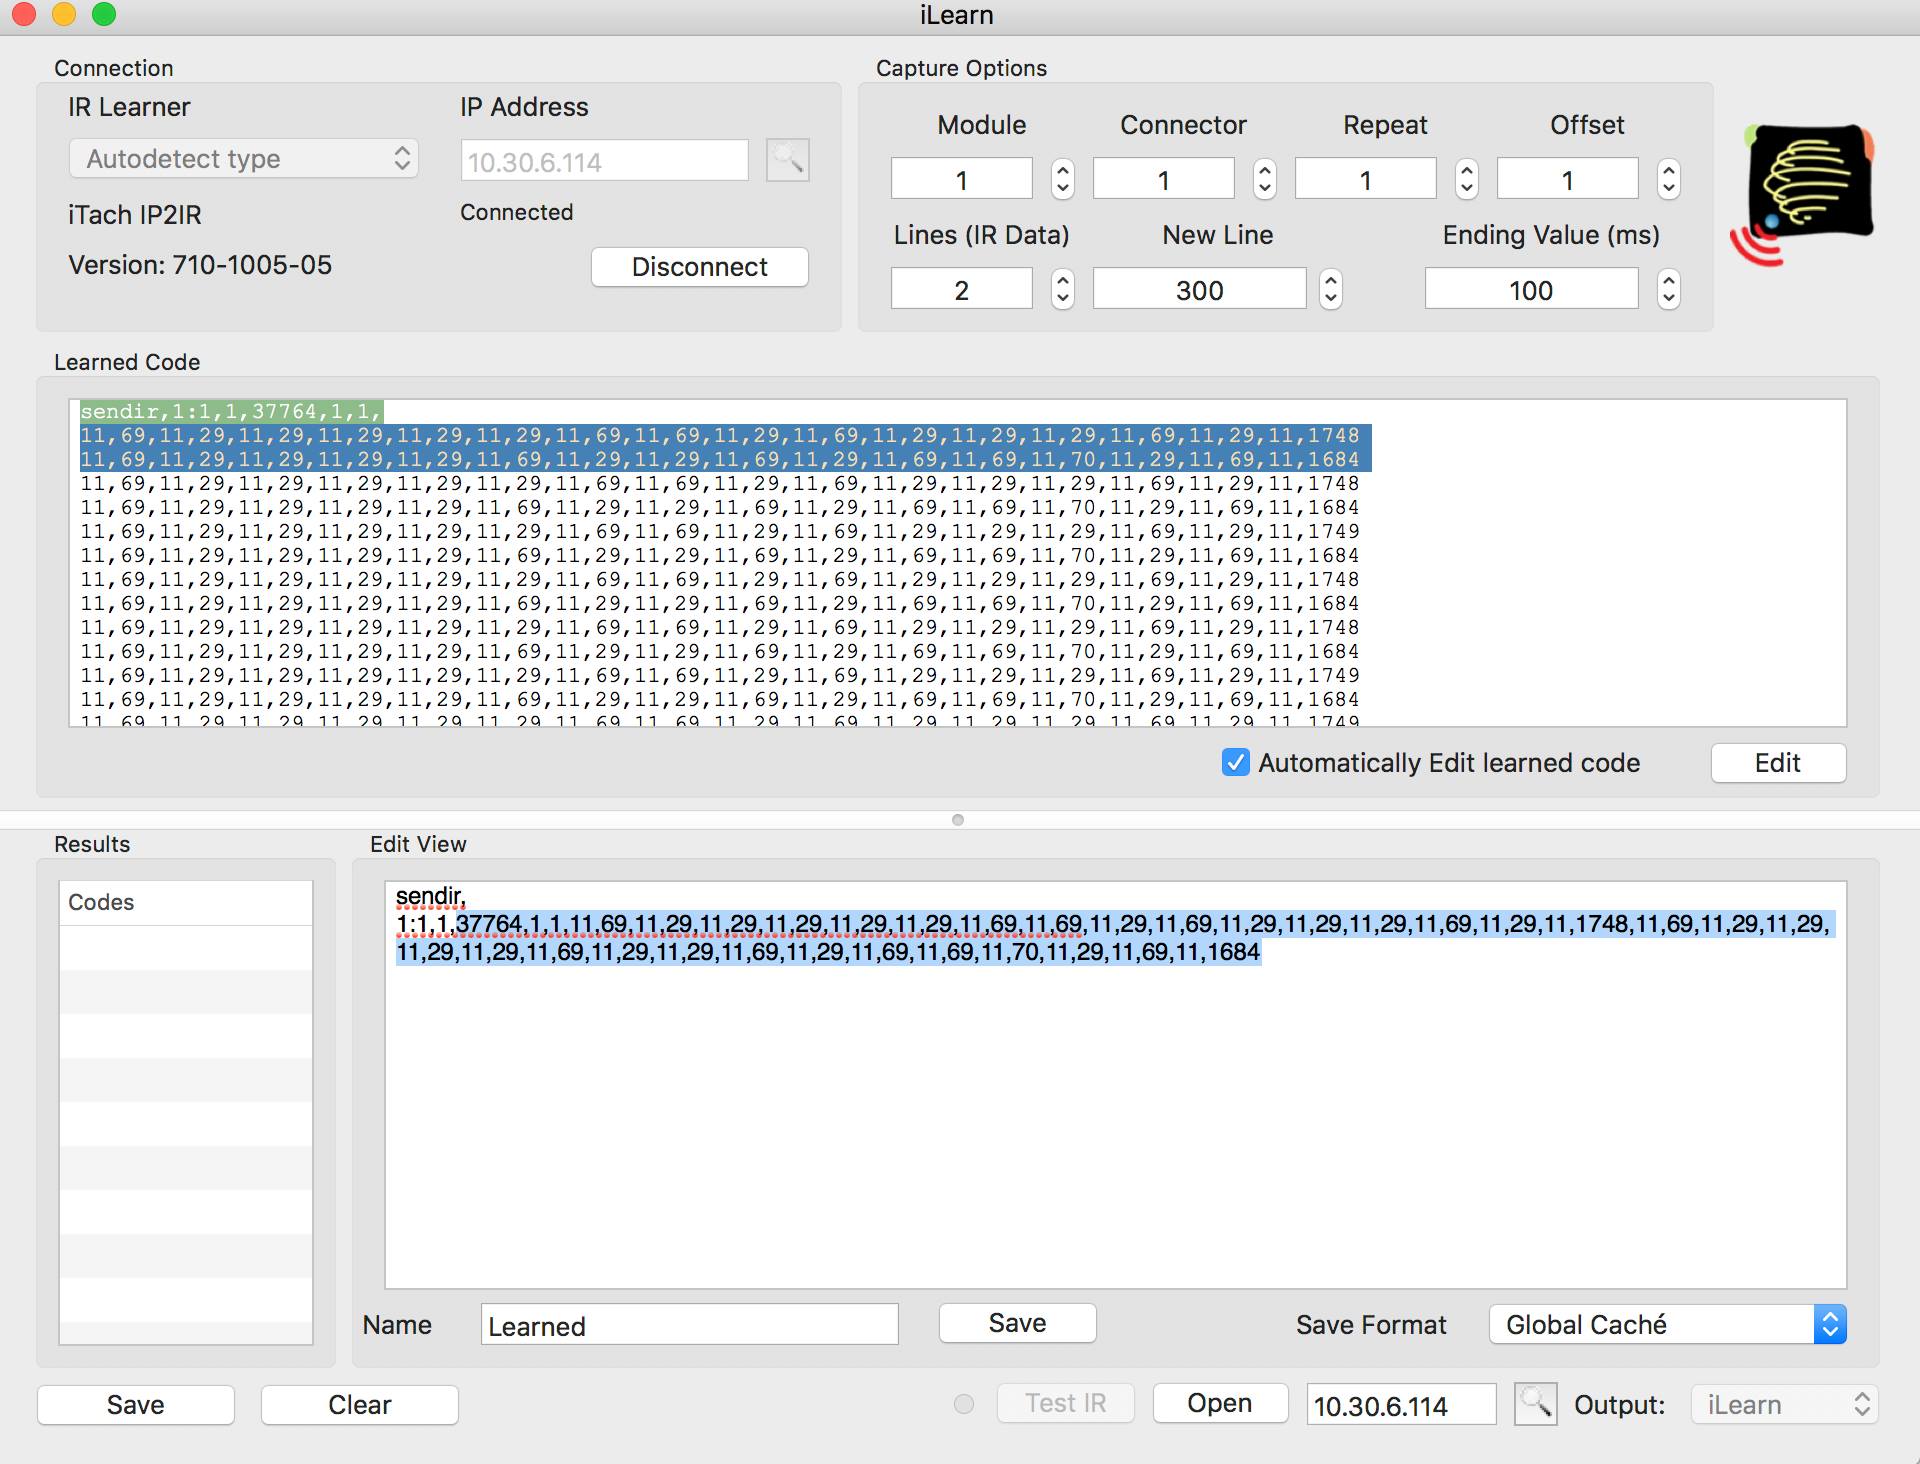Image resolution: width=1920 pixels, height=1464 pixels.
Task: Click the Repeat count stepper
Action: point(1466,180)
